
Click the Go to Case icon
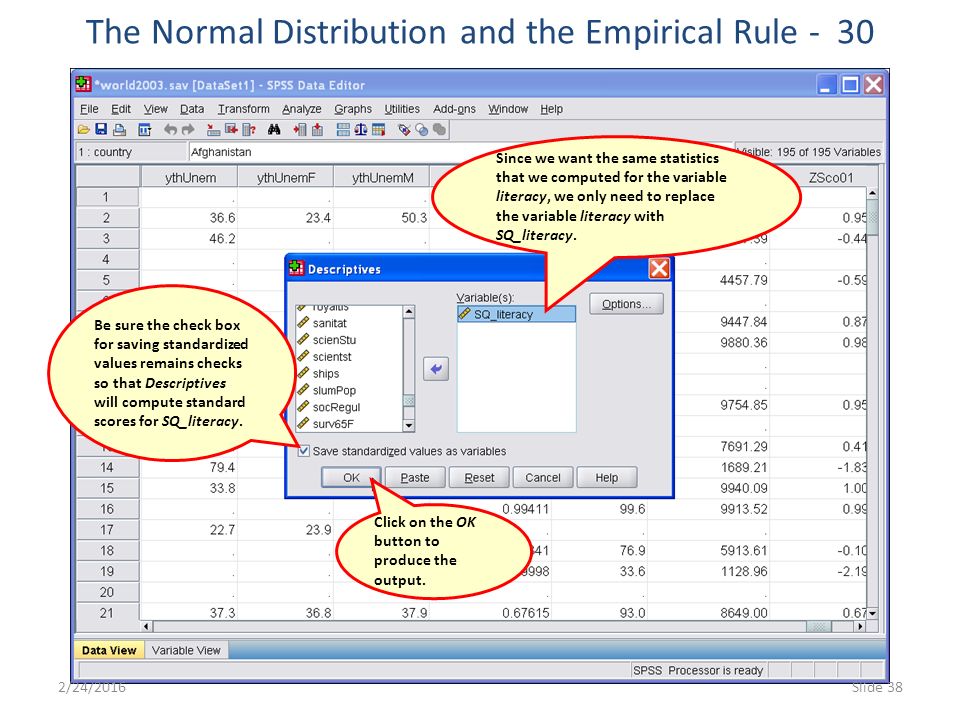pyautogui.click(x=214, y=129)
